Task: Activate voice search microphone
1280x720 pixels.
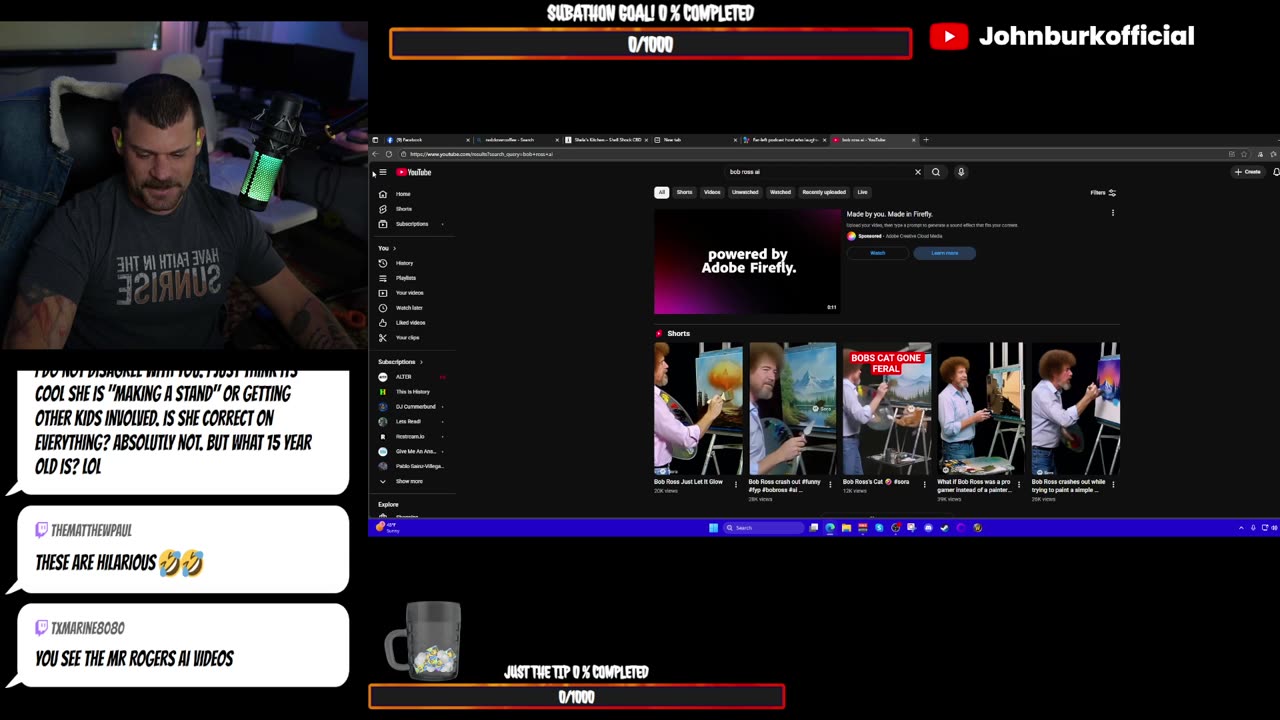Action: click(x=961, y=172)
